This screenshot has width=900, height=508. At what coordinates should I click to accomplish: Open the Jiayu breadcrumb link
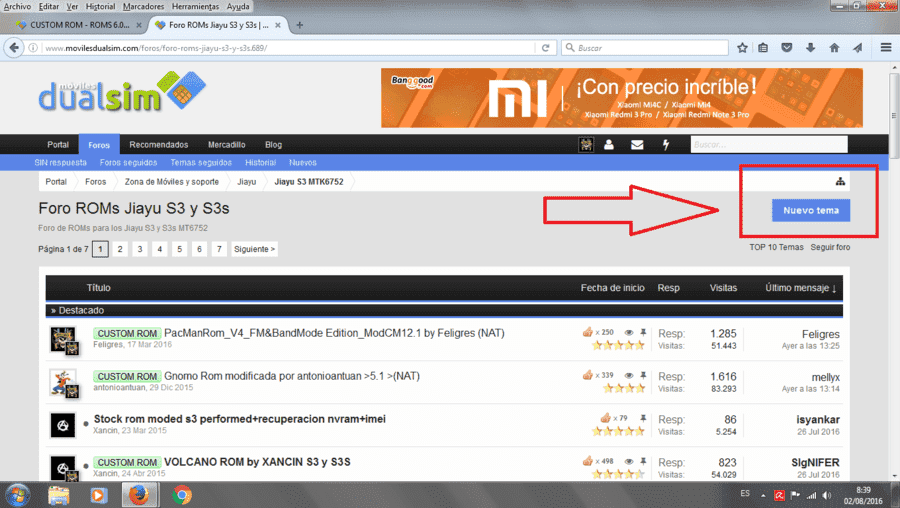(x=246, y=182)
